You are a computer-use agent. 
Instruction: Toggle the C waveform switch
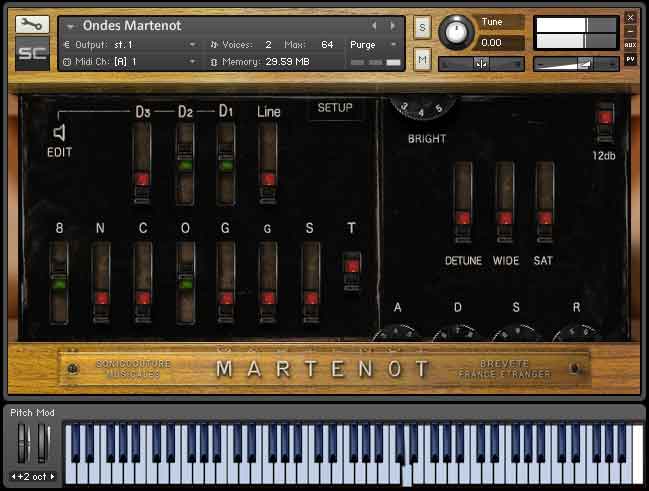tap(143, 282)
